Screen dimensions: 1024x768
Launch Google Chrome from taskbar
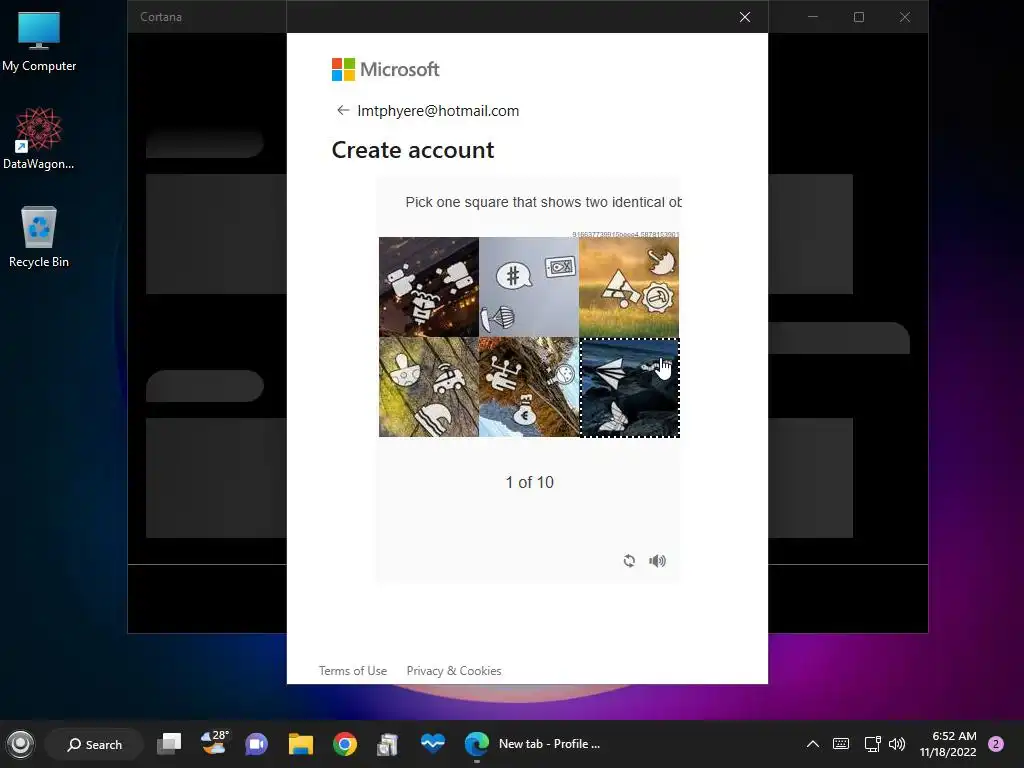click(x=345, y=744)
